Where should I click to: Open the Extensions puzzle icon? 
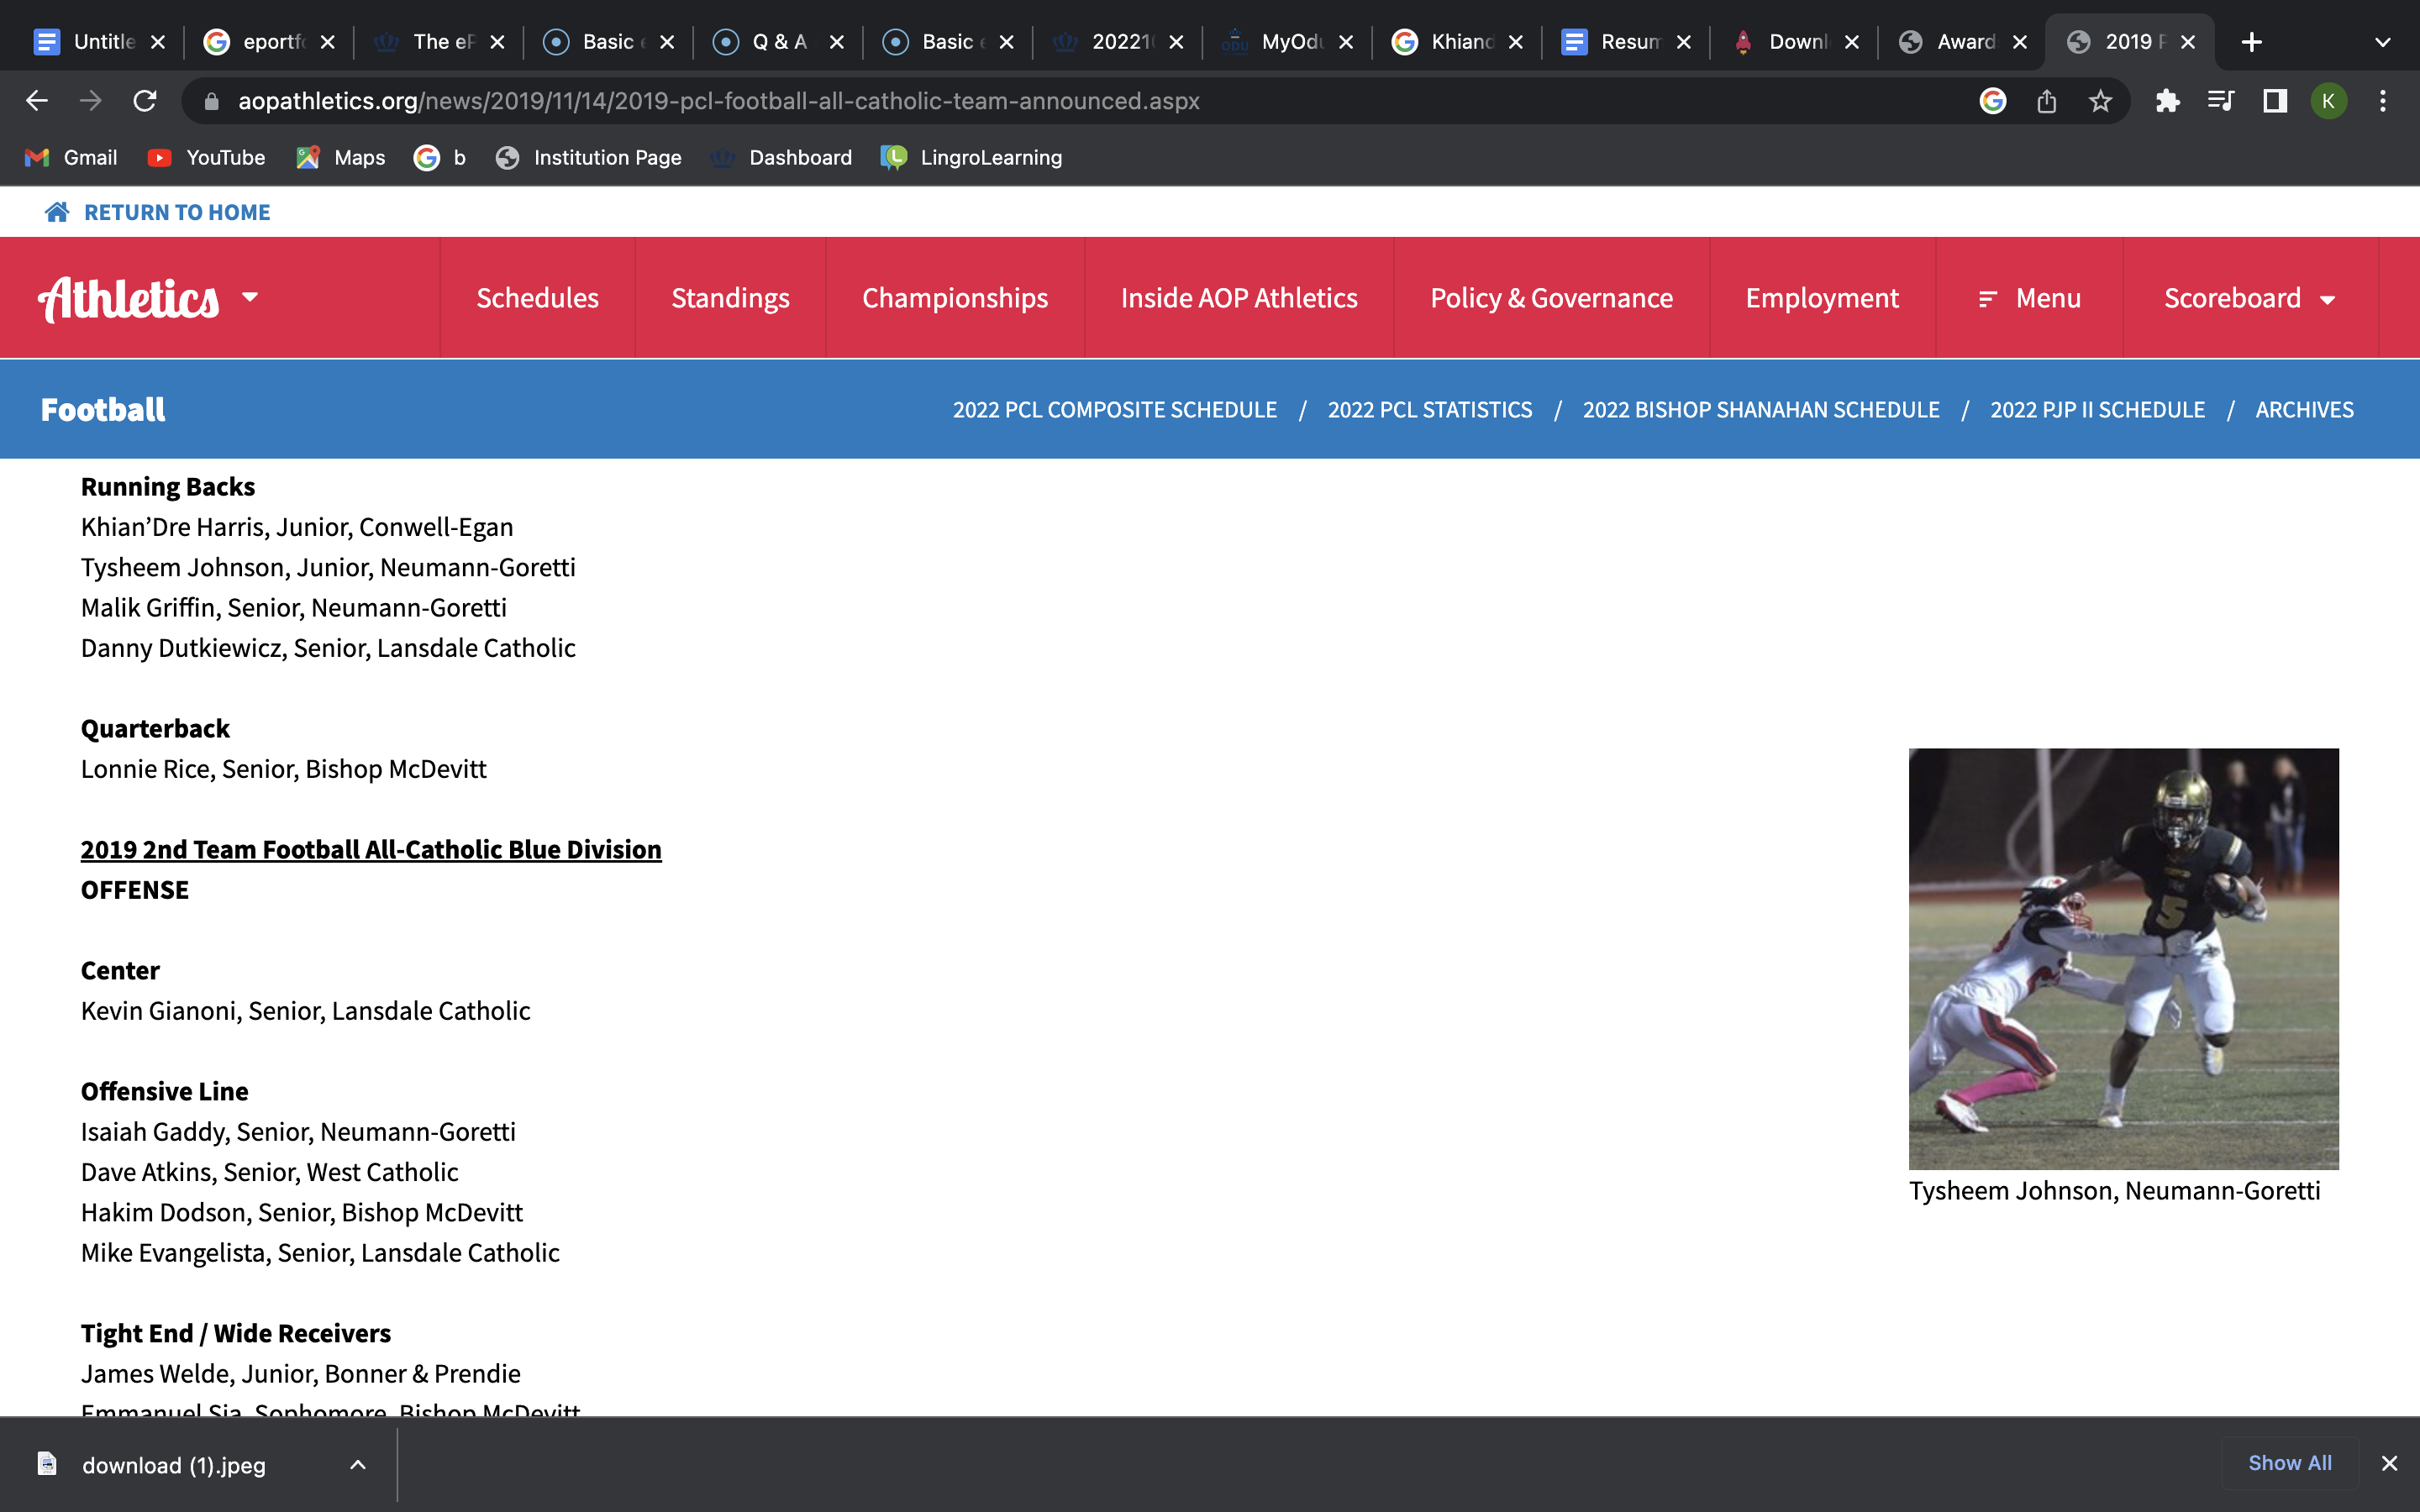point(2167,101)
